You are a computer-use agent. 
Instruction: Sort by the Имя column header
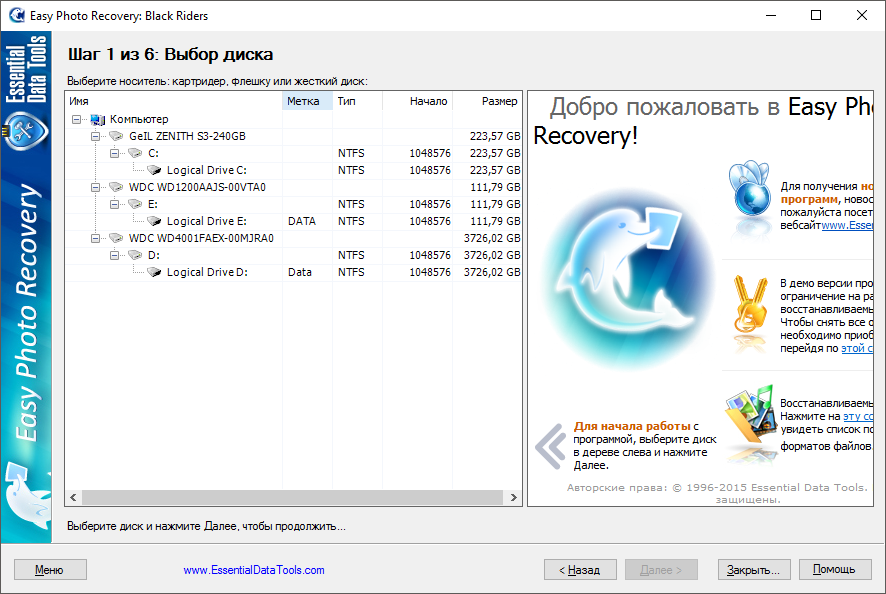(173, 101)
